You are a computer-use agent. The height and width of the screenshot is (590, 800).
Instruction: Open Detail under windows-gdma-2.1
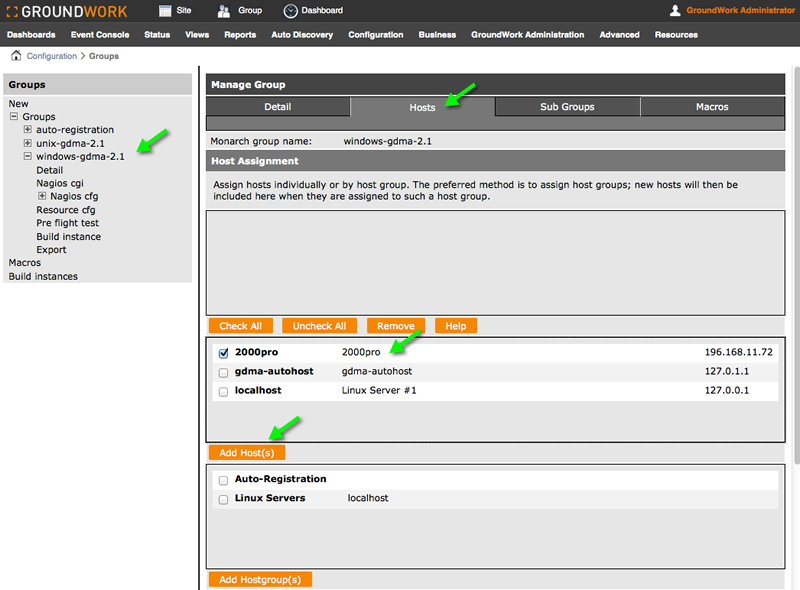coord(49,170)
